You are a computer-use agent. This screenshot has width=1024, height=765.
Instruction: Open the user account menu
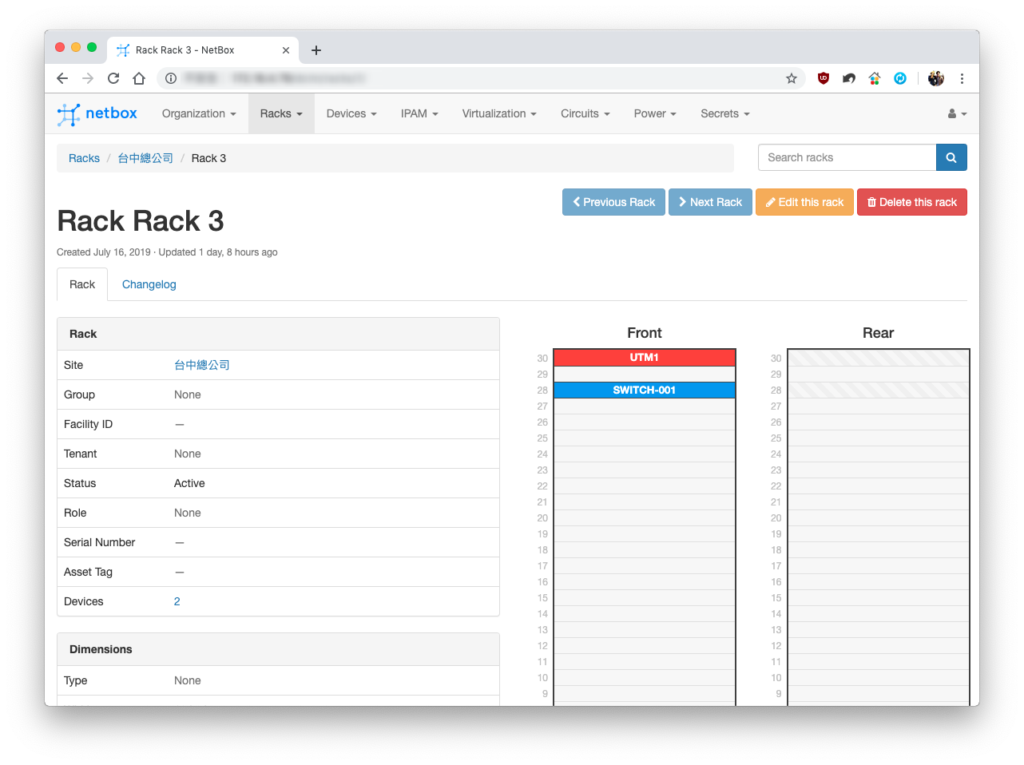point(957,114)
